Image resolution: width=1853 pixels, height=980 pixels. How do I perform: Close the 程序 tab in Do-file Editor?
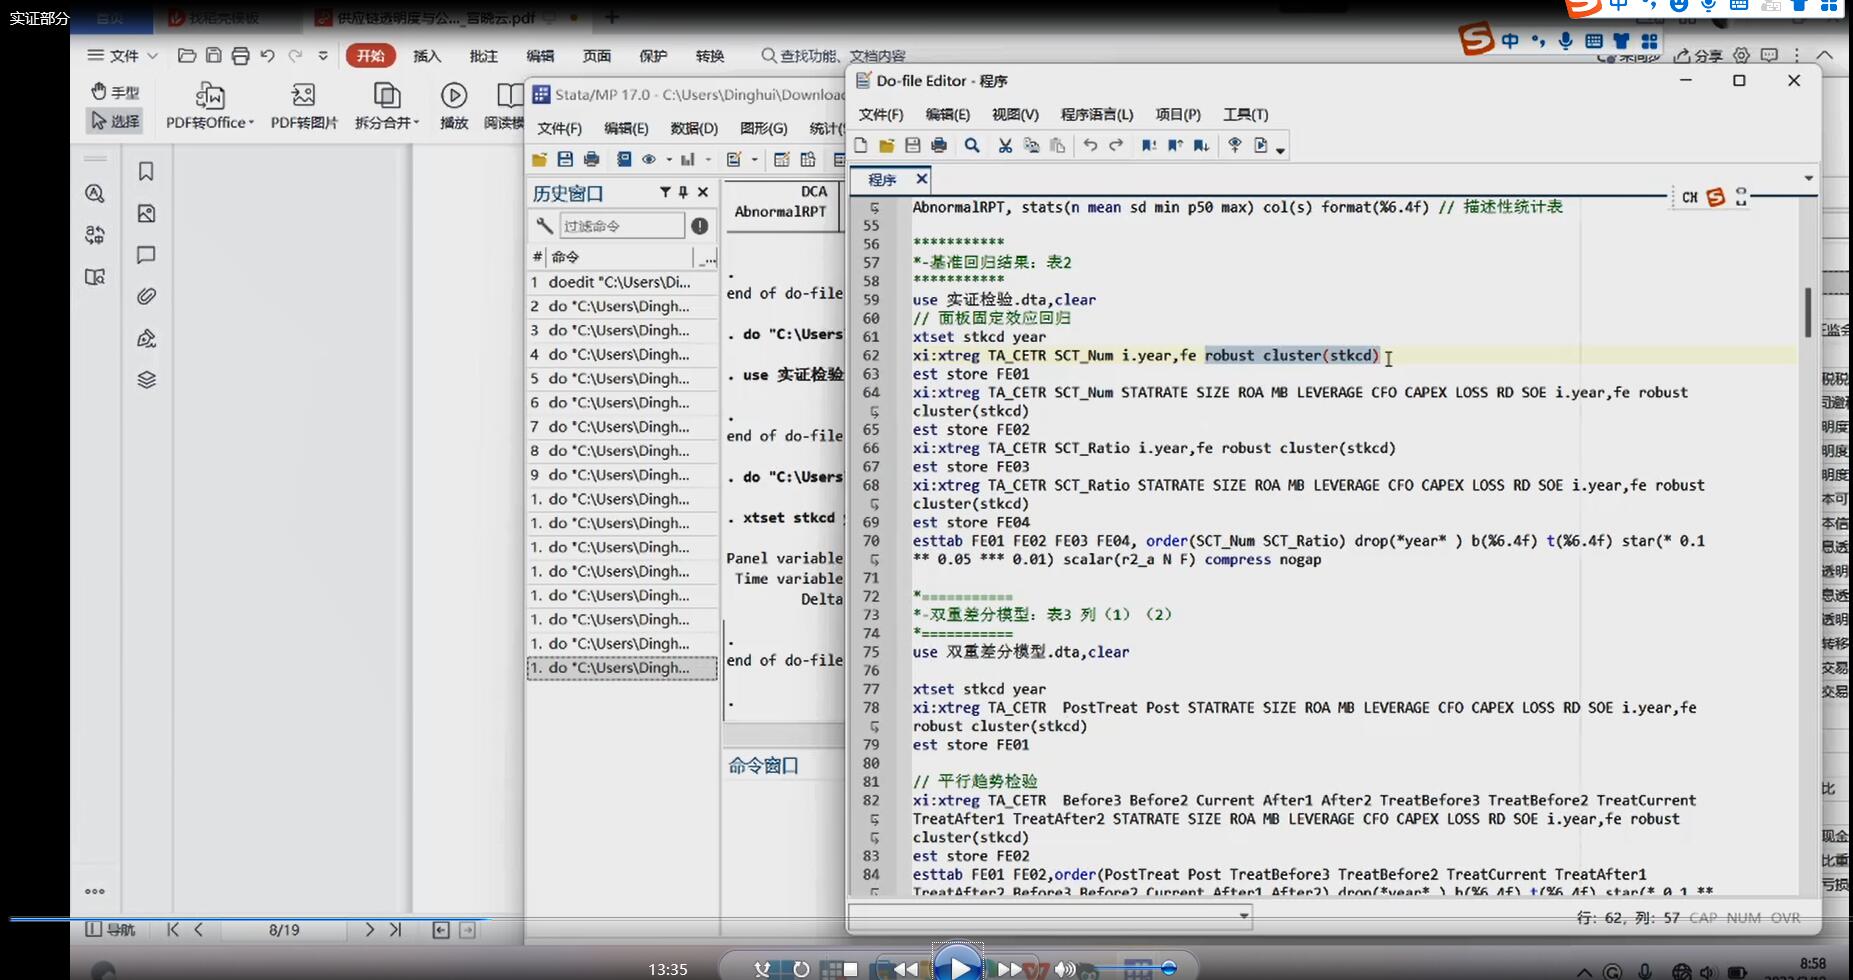[921, 179]
